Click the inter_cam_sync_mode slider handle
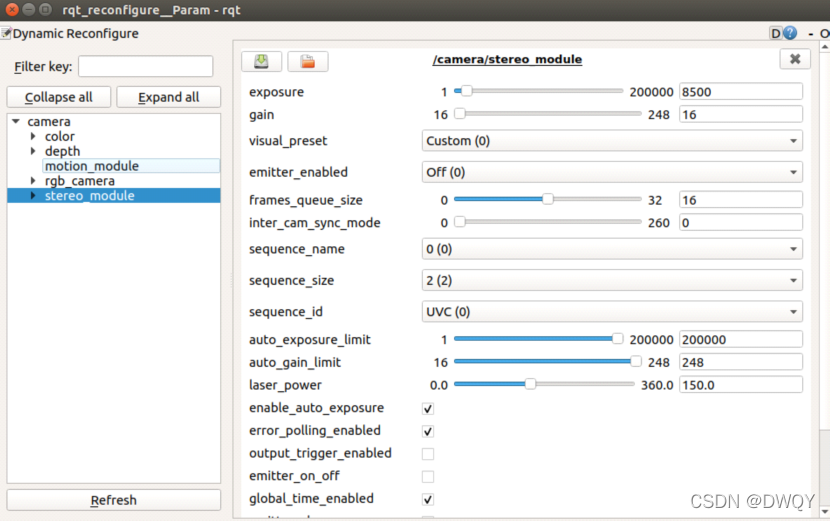The width and height of the screenshot is (831, 521). coord(460,222)
